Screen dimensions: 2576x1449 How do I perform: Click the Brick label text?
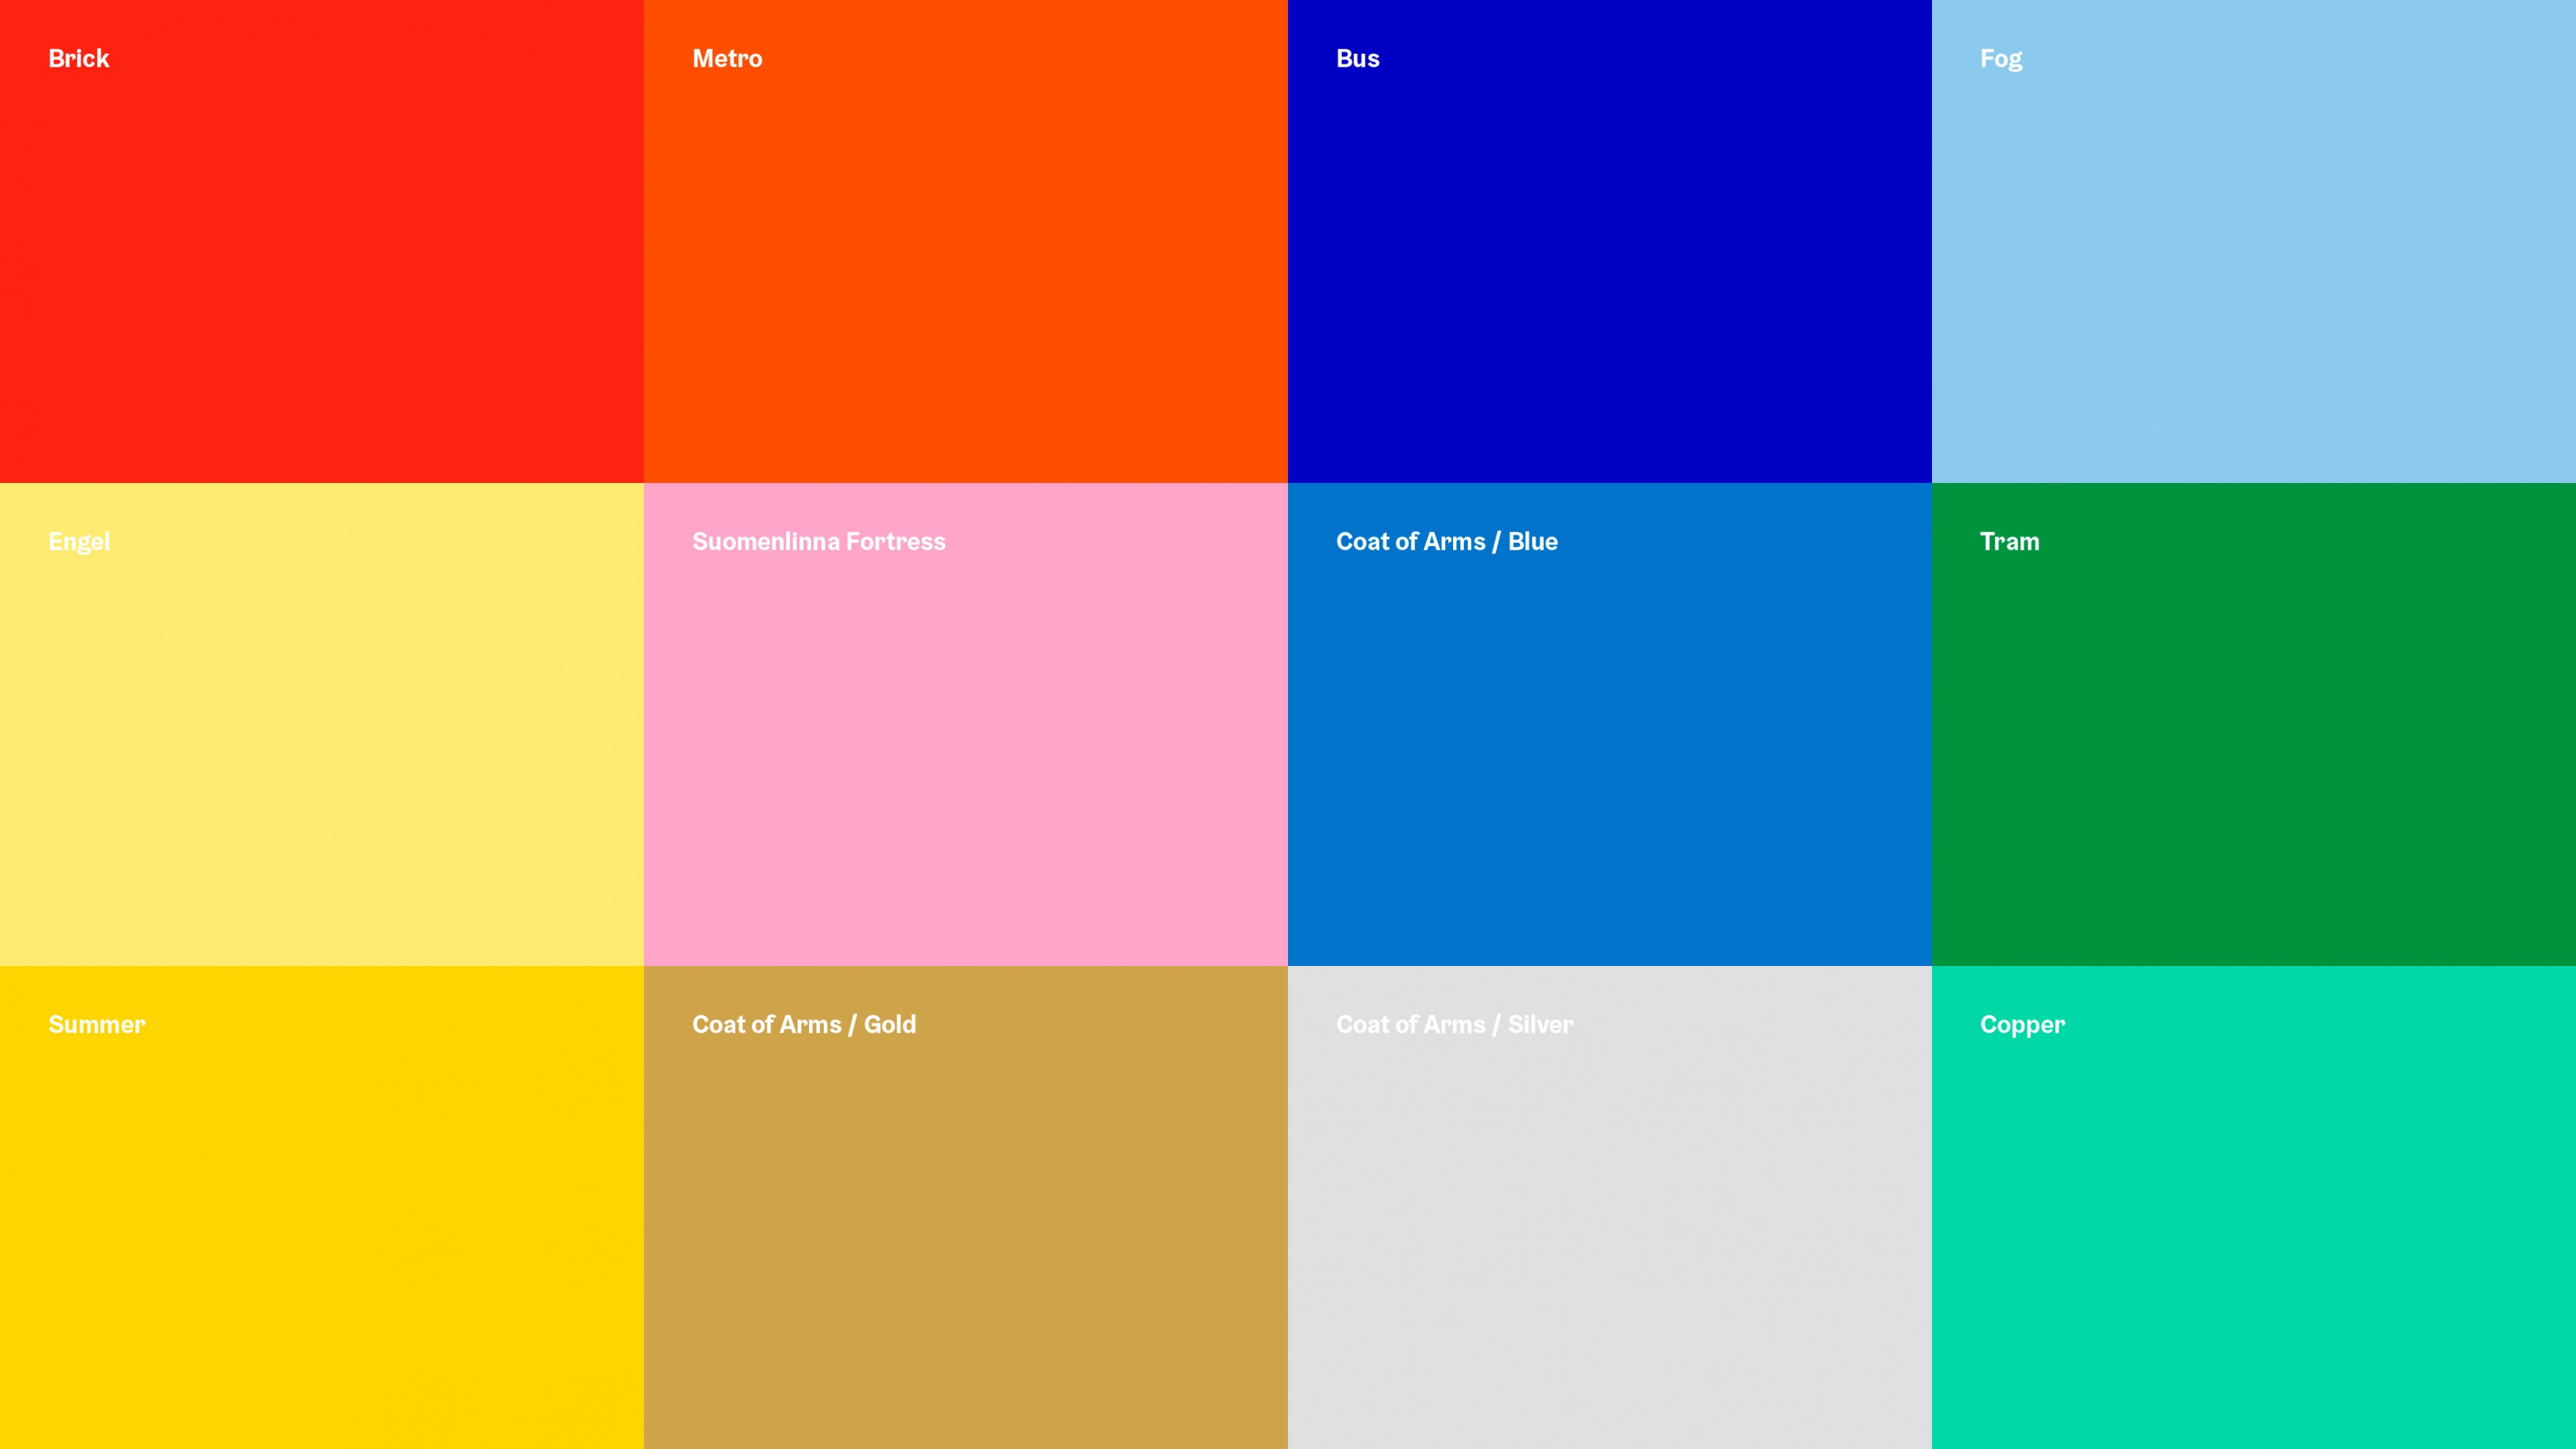(78, 58)
